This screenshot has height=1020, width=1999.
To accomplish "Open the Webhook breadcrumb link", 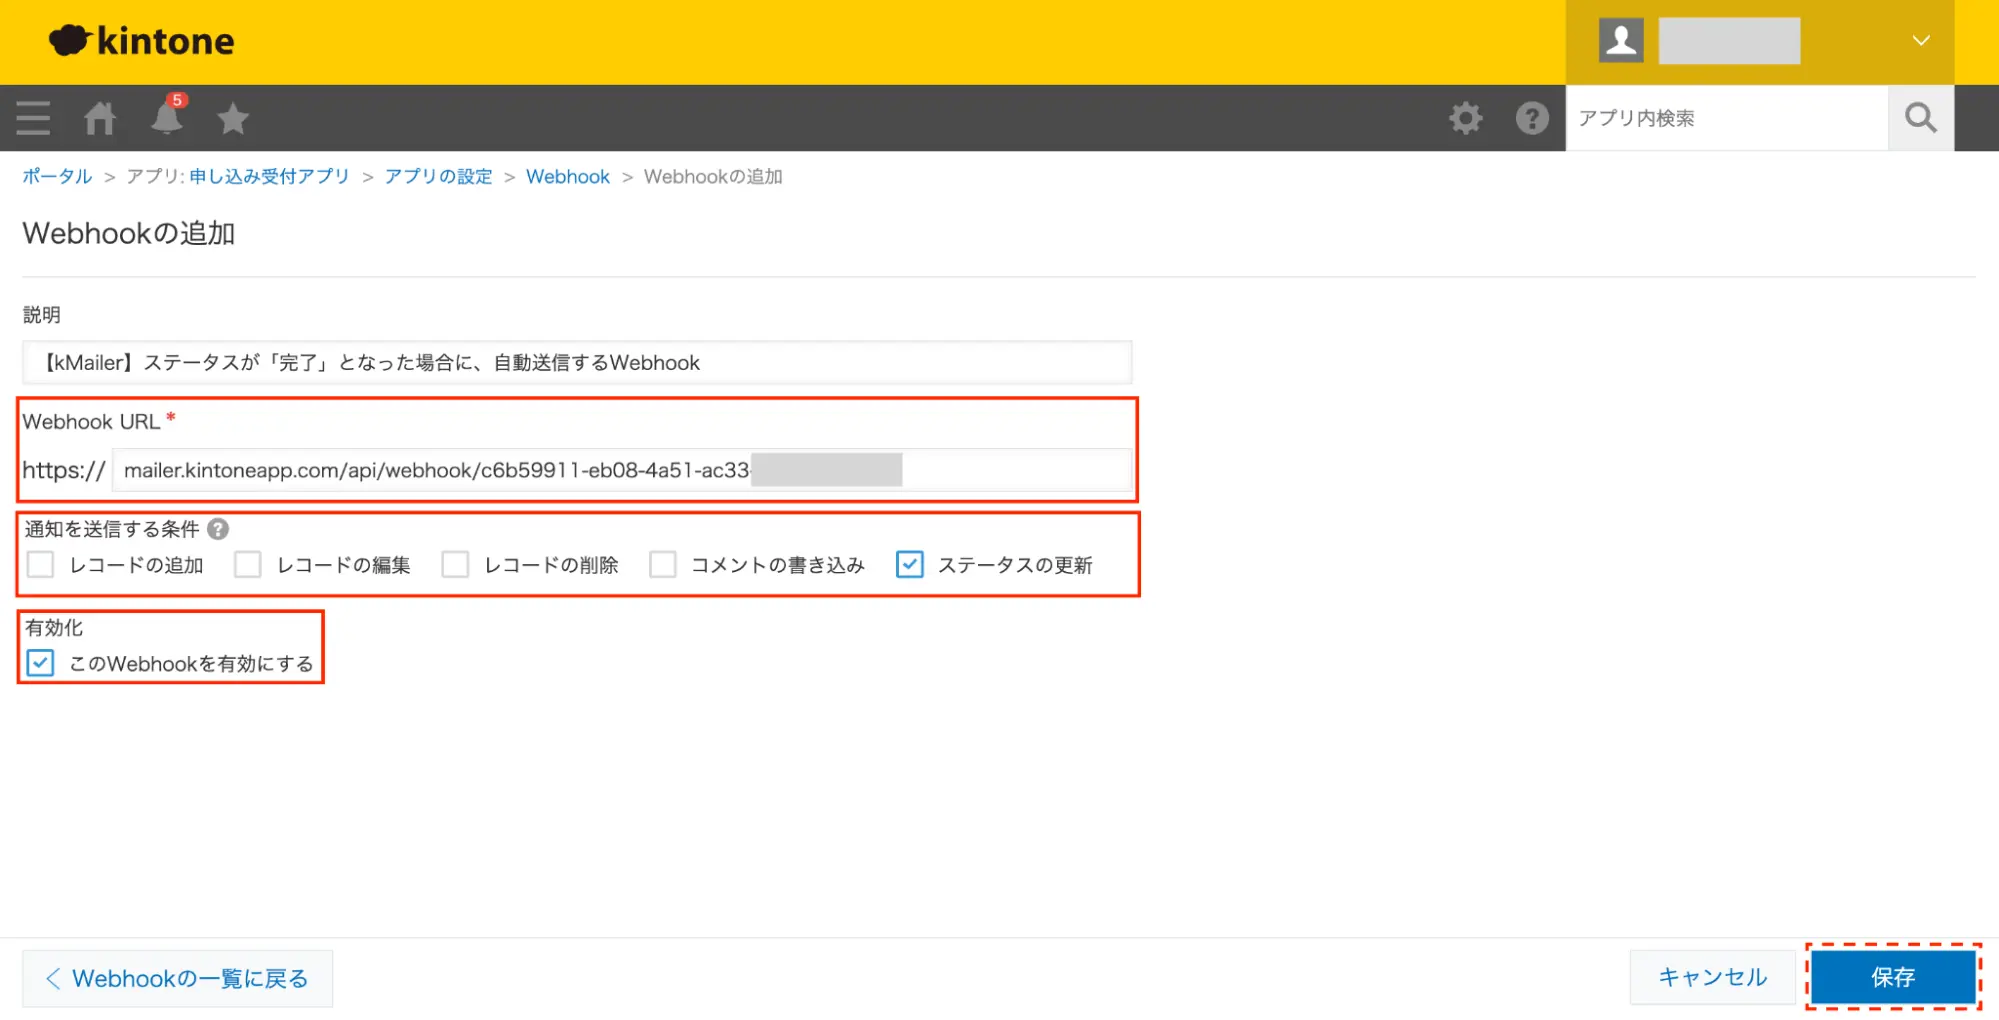I will [x=567, y=177].
